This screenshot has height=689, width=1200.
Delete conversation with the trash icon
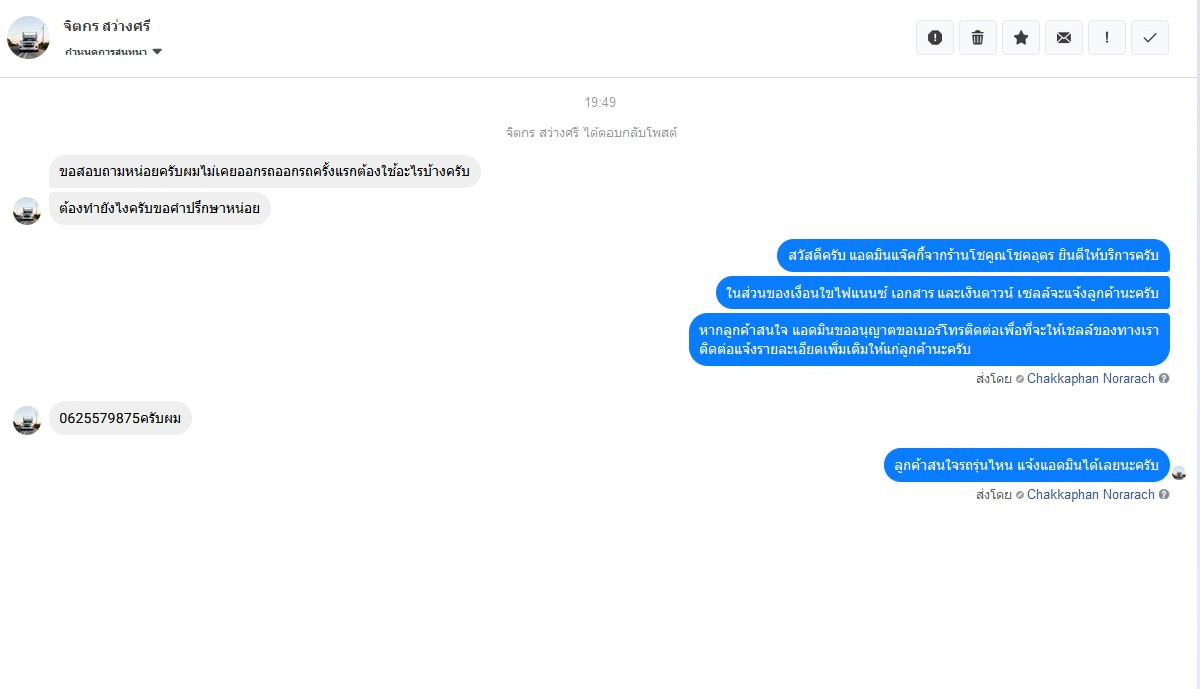(978, 38)
